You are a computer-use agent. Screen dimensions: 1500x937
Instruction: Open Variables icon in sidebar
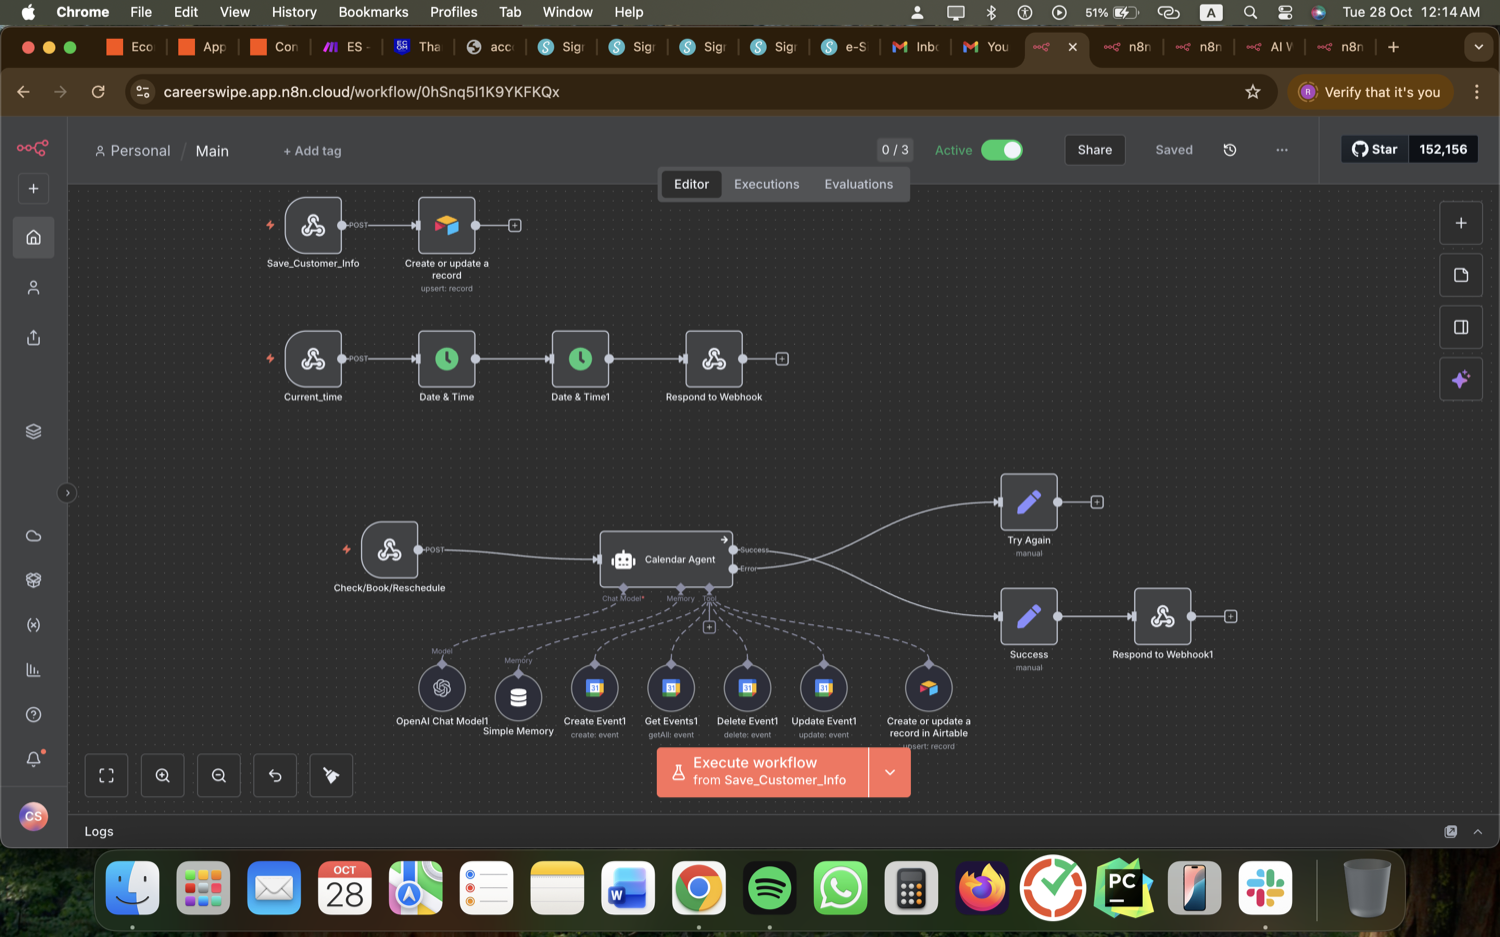pos(33,625)
